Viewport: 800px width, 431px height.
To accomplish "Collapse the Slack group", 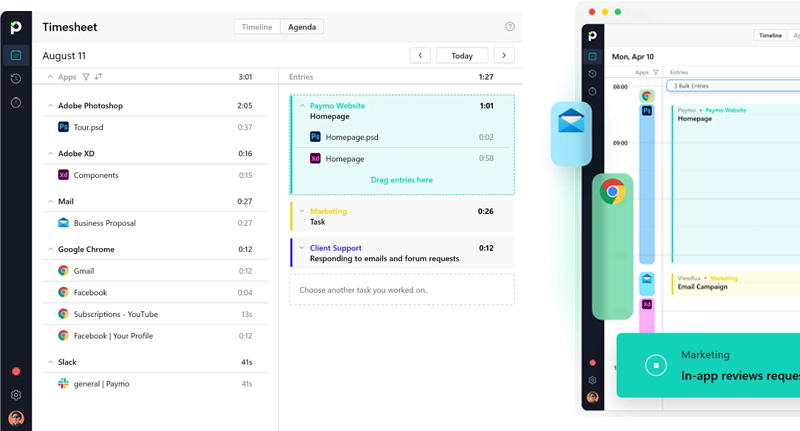I will tap(50, 362).
